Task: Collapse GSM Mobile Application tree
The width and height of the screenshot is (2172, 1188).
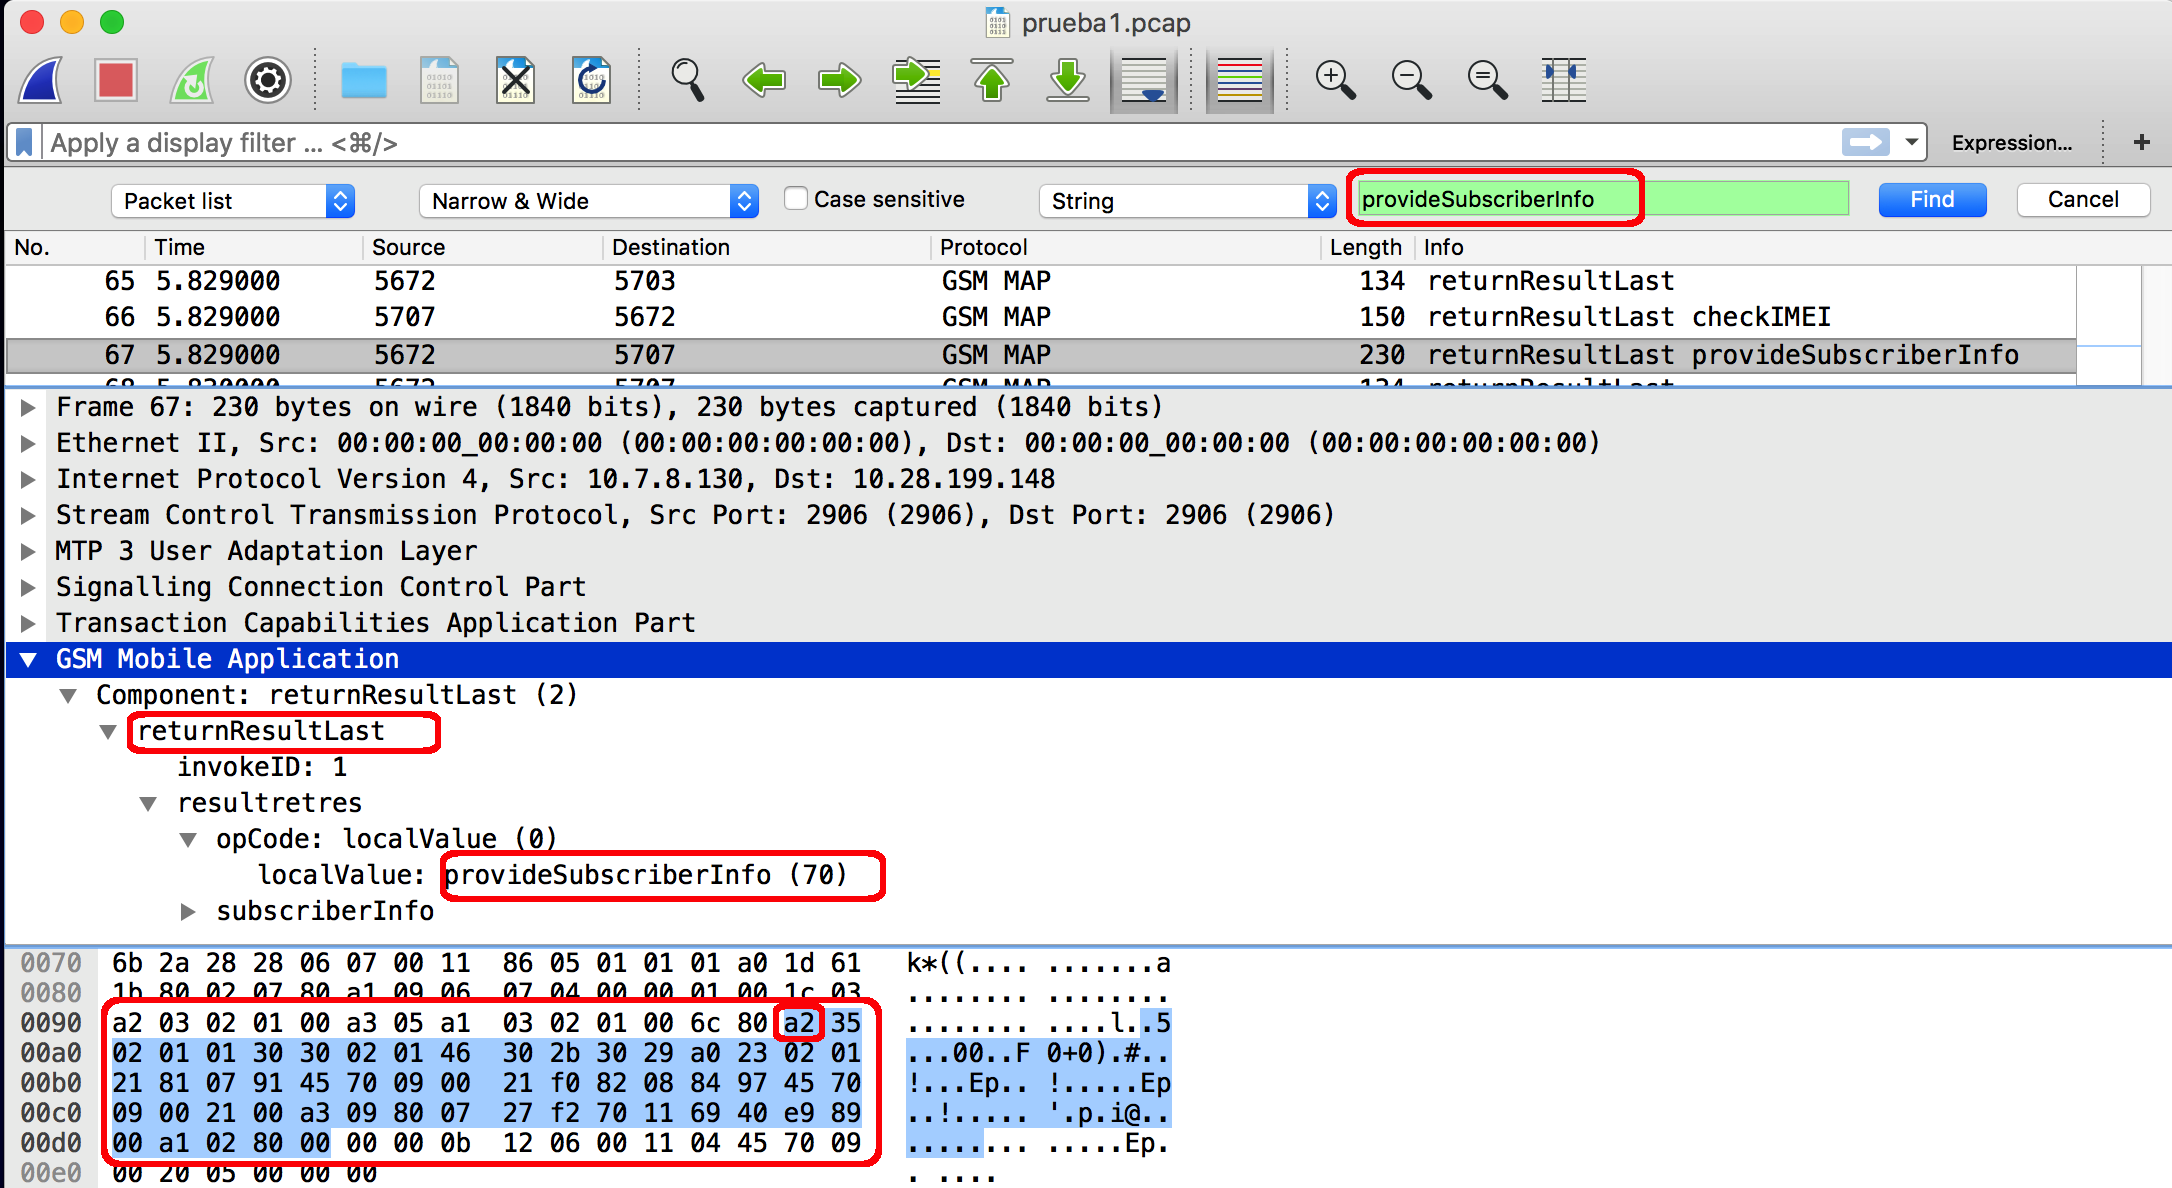Action: tap(29, 659)
